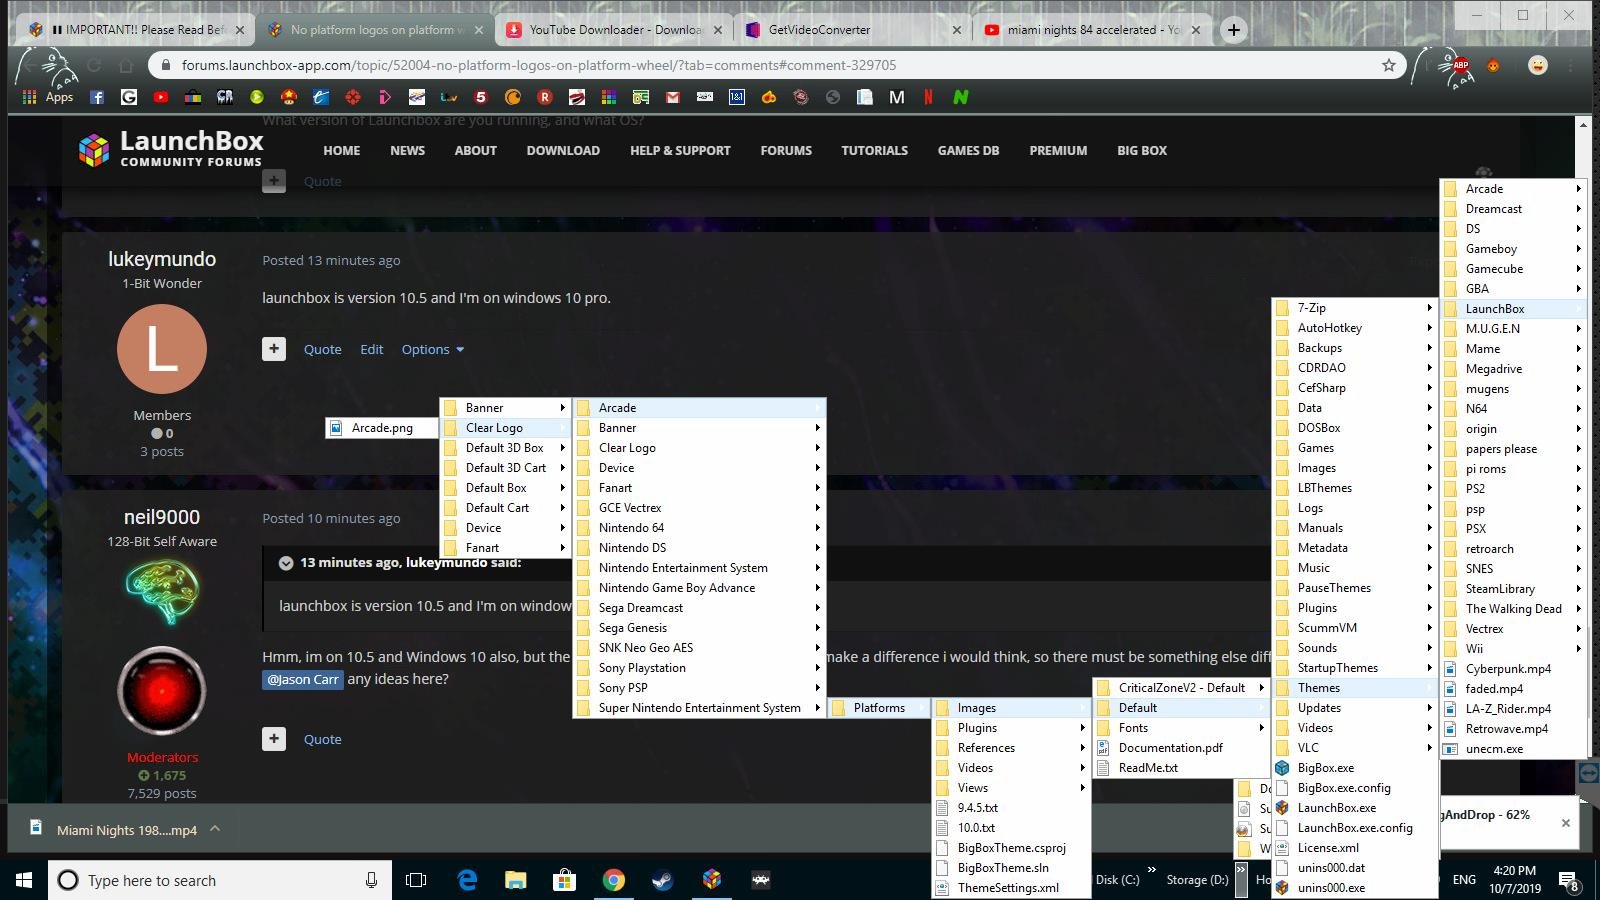Collapse the quoted lukeymundo post chevron
The height and width of the screenshot is (900, 1600).
pos(286,563)
